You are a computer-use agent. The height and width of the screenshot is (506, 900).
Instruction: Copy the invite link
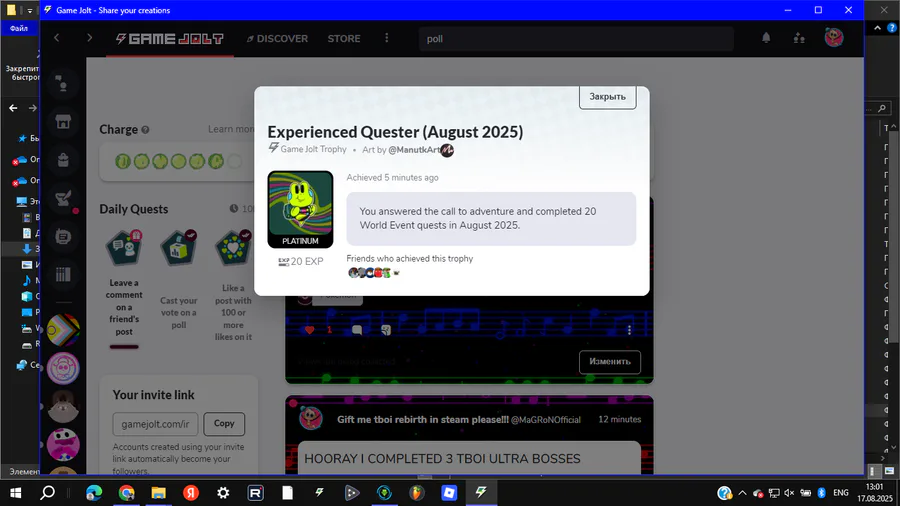coord(224,423)
